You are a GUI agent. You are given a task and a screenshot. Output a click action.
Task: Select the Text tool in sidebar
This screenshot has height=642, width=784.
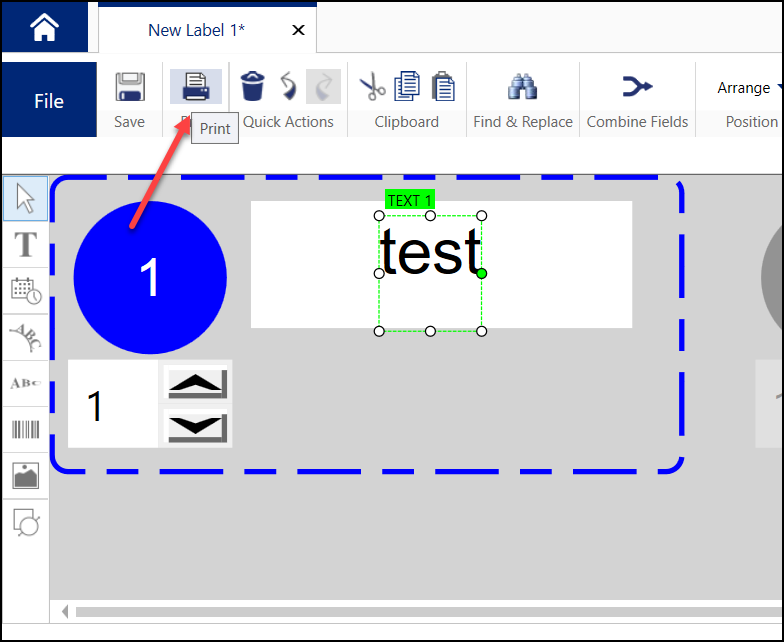point(25,244)
